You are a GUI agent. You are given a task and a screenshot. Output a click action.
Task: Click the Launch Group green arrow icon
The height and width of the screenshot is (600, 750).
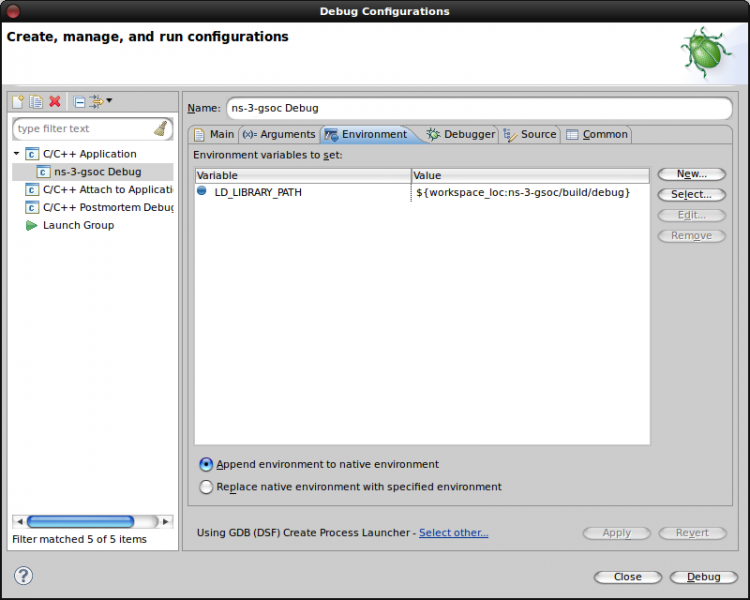click(x=32, y=225)
